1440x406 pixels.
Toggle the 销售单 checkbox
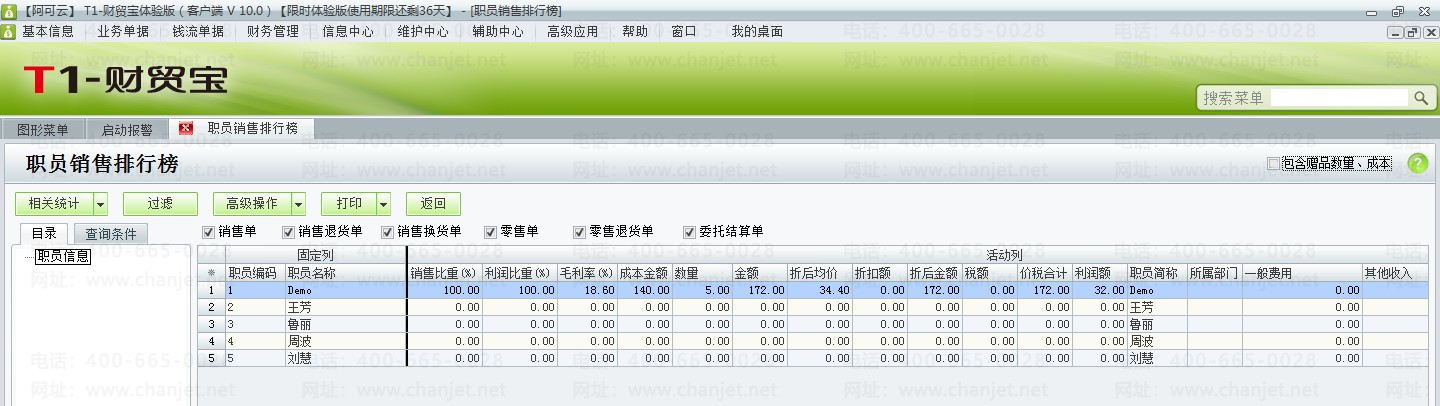[x=208, y=232]
